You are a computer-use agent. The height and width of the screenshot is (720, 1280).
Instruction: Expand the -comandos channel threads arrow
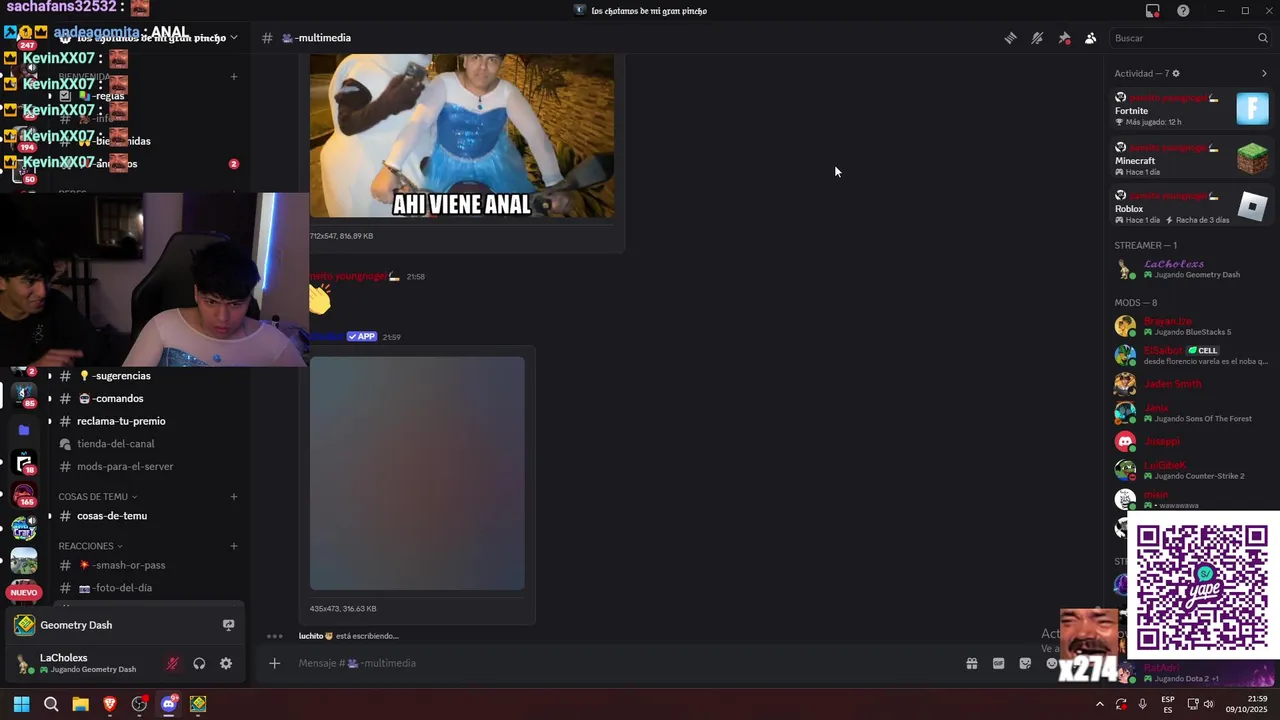pyautogui.click(x=49, y=399)
